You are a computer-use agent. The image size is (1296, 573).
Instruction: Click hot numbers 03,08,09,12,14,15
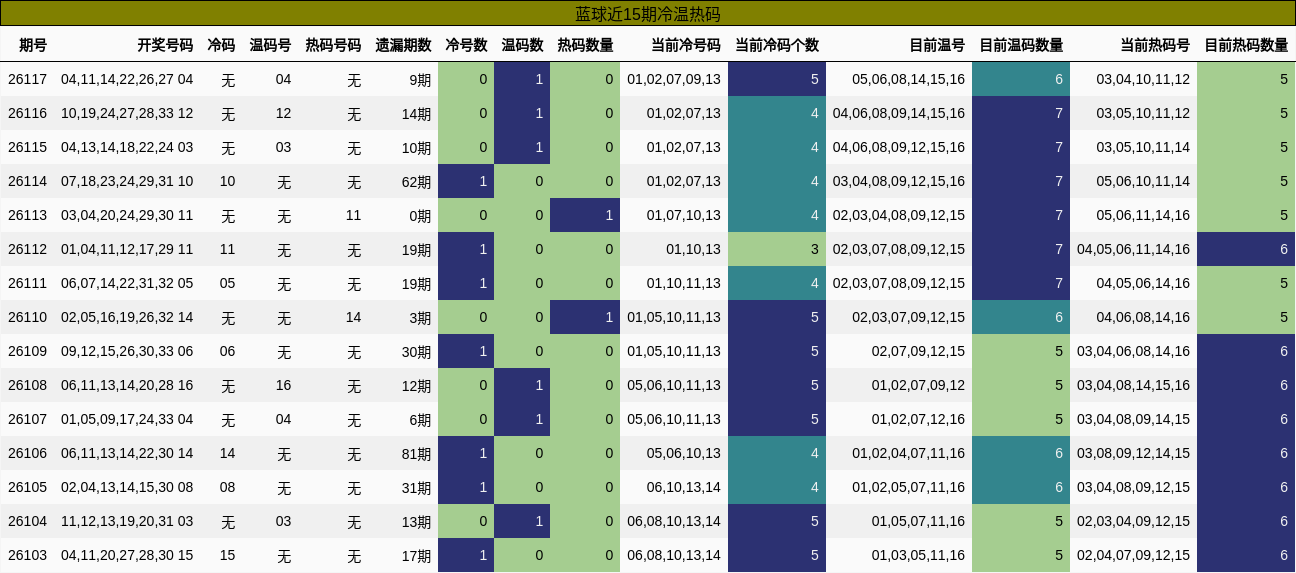pyautogui.click(x=1134, y=453)
